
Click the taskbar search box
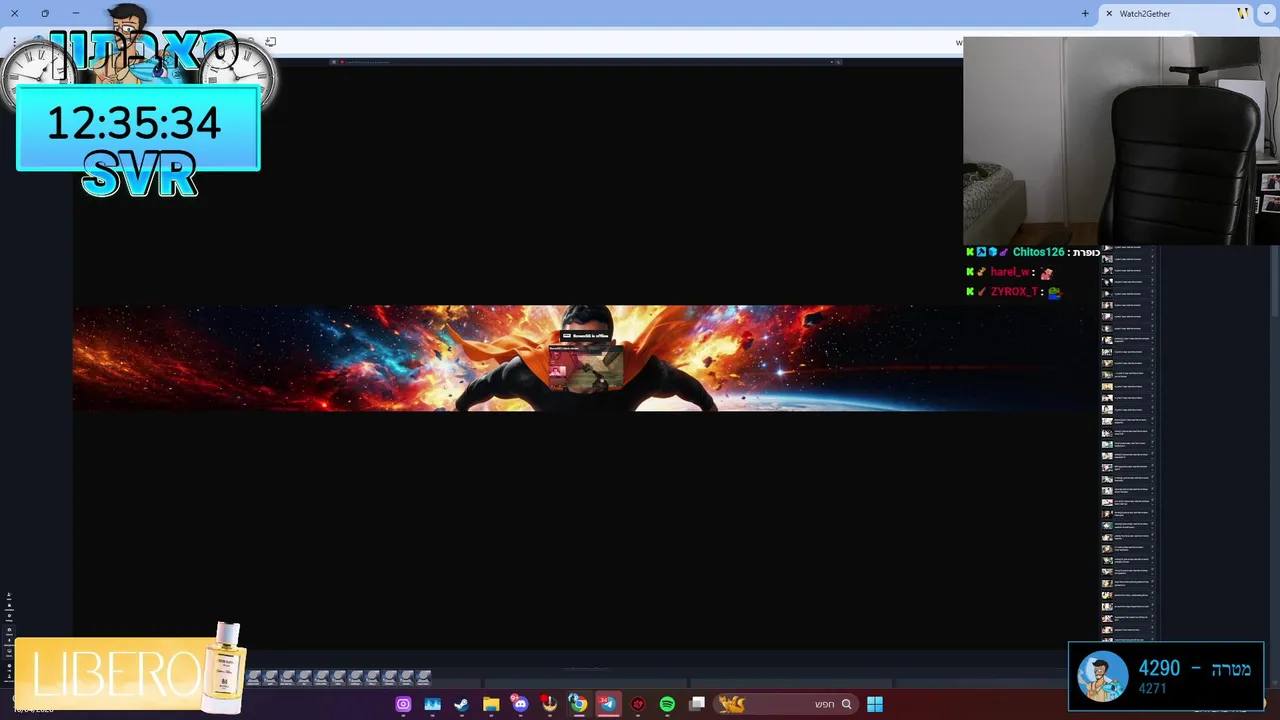click(x=786, y=704)
